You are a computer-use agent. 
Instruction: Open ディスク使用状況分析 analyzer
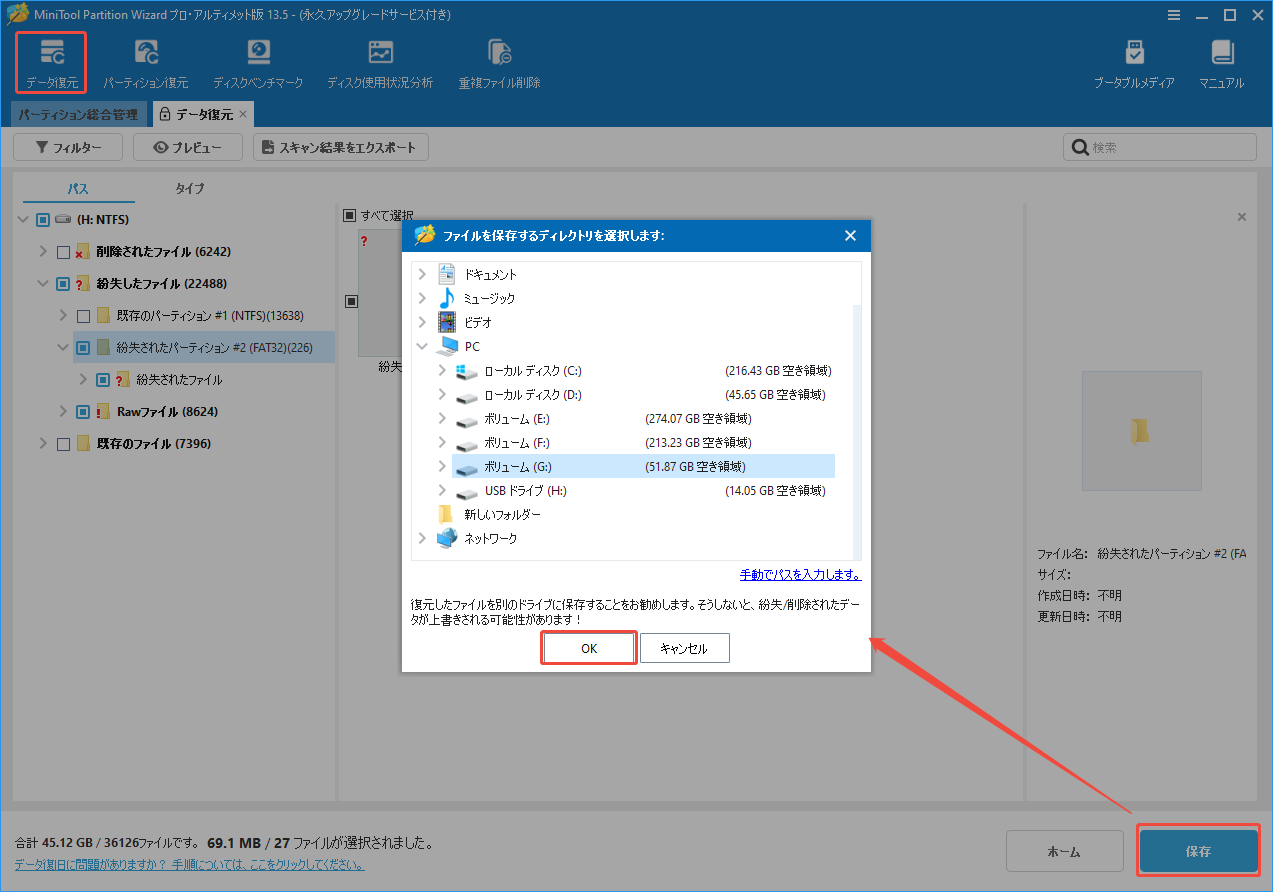(x=379, y=60)
